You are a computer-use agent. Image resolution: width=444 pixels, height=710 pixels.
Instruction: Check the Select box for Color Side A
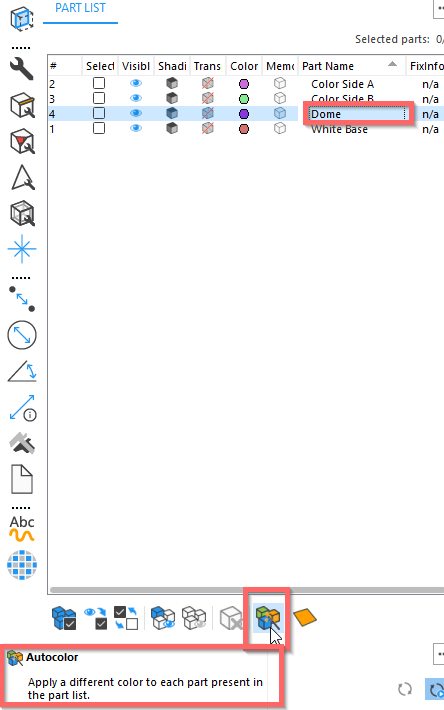[x=99, y=83]
